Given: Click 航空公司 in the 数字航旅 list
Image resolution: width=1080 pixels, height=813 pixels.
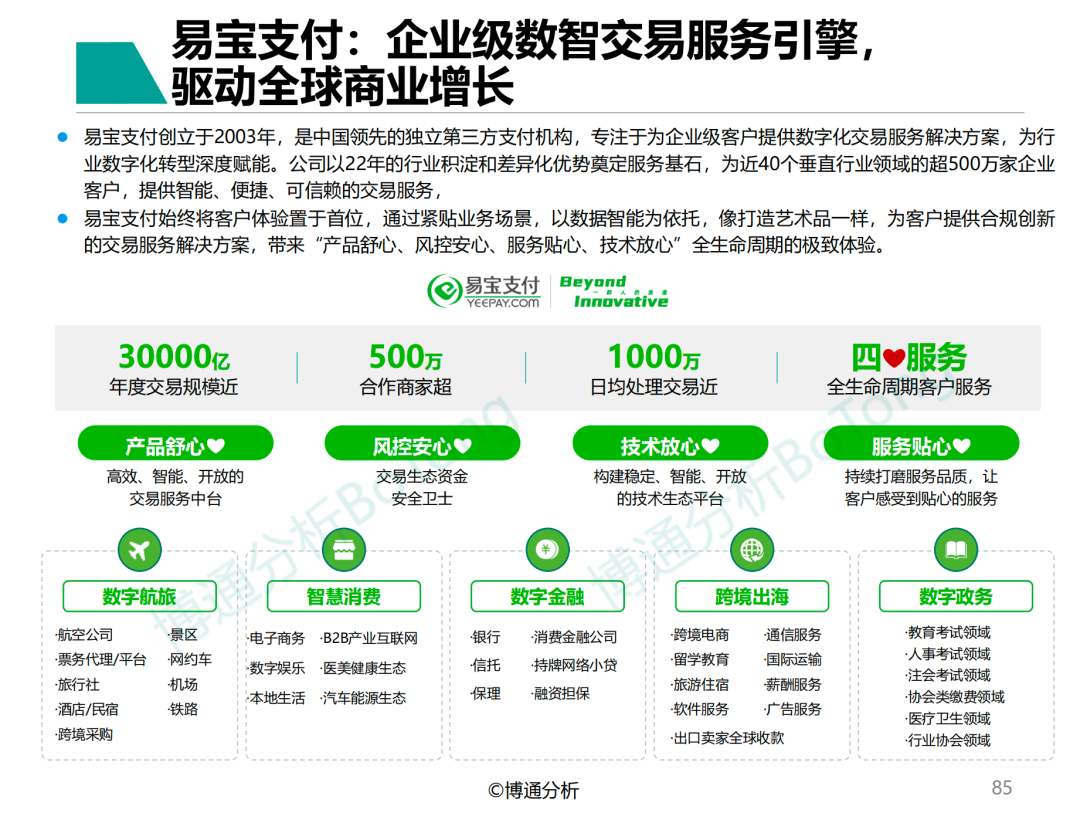Looking at the screenshot, I should point(85,635).
